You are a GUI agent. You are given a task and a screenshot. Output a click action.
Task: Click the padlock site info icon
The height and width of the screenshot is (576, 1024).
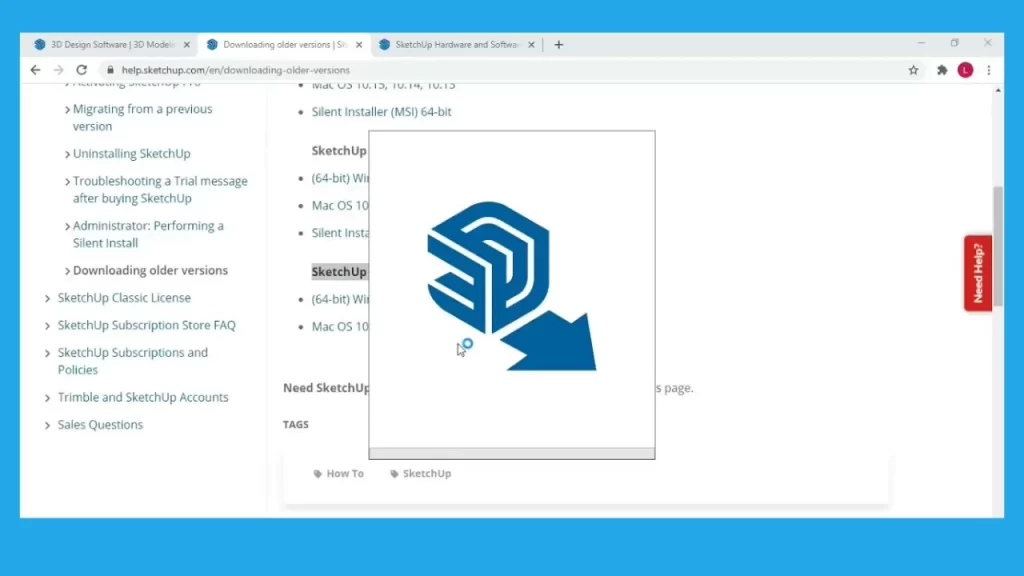110,70
